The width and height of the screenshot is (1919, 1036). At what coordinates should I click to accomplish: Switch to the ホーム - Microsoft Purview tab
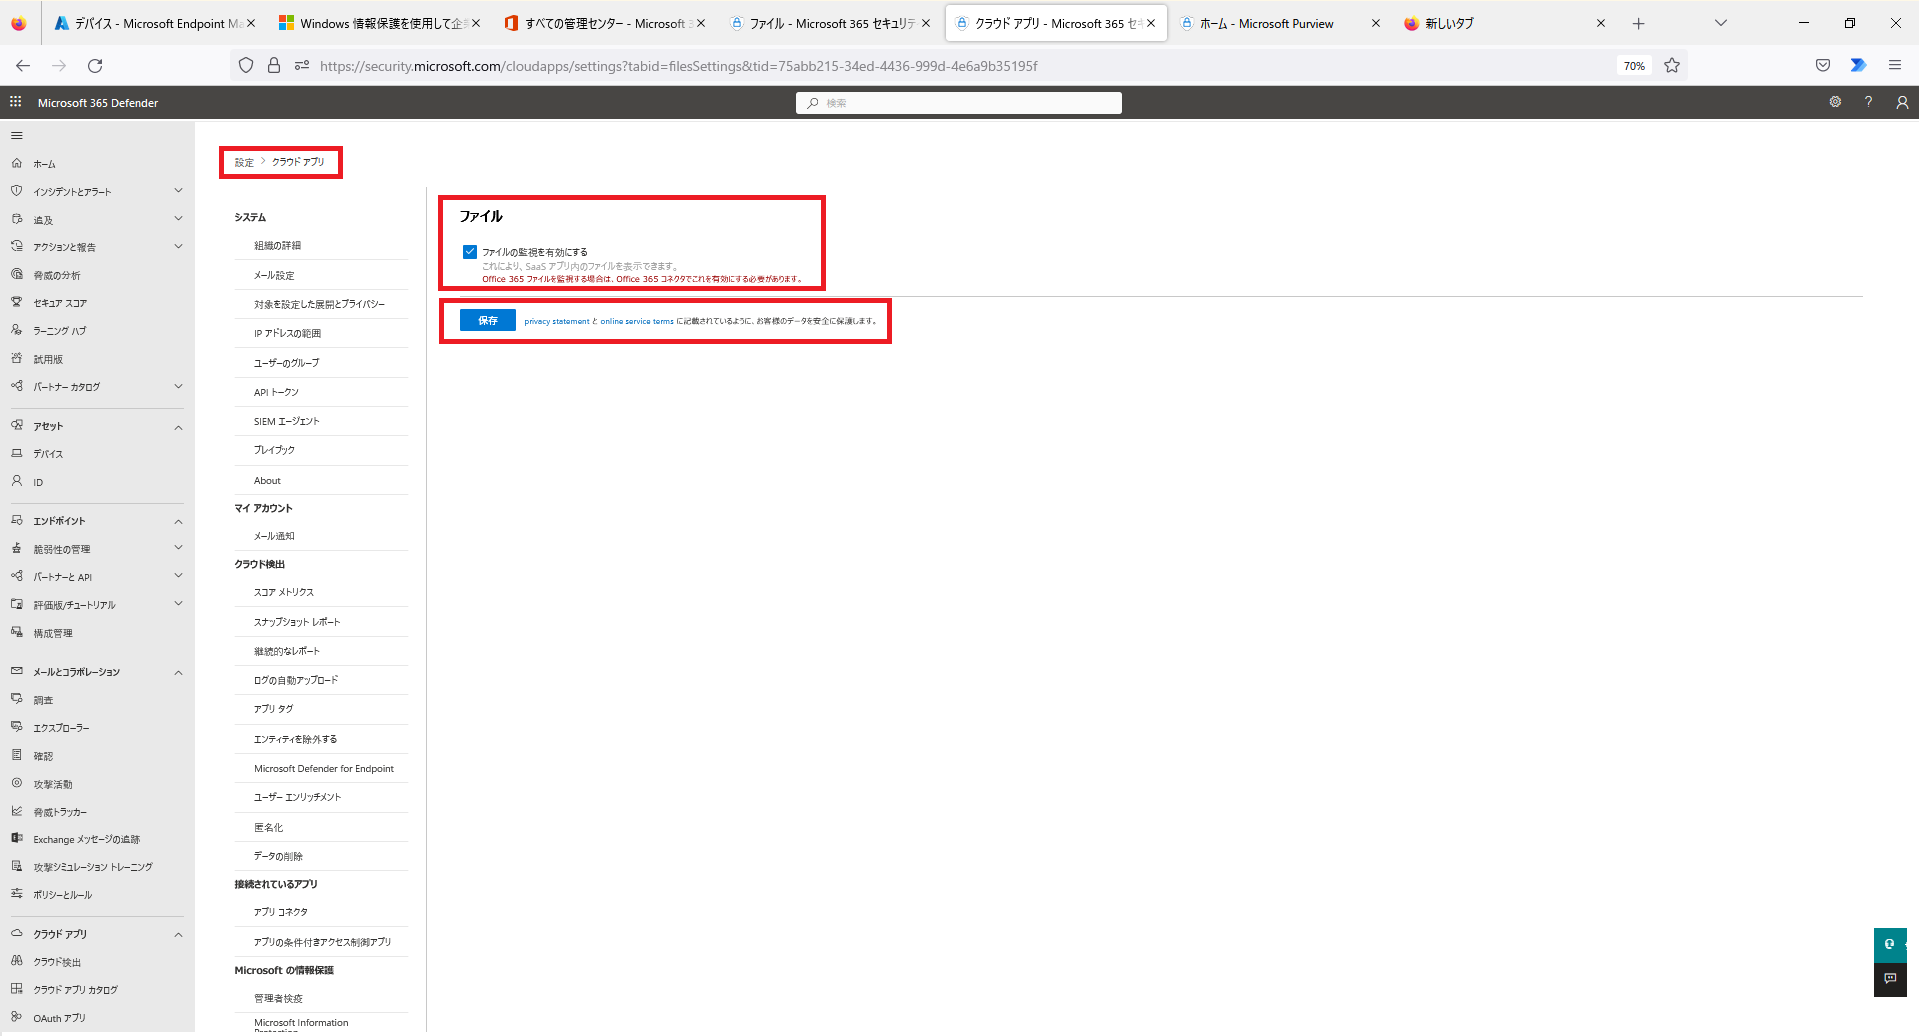tap(1280, 23)
